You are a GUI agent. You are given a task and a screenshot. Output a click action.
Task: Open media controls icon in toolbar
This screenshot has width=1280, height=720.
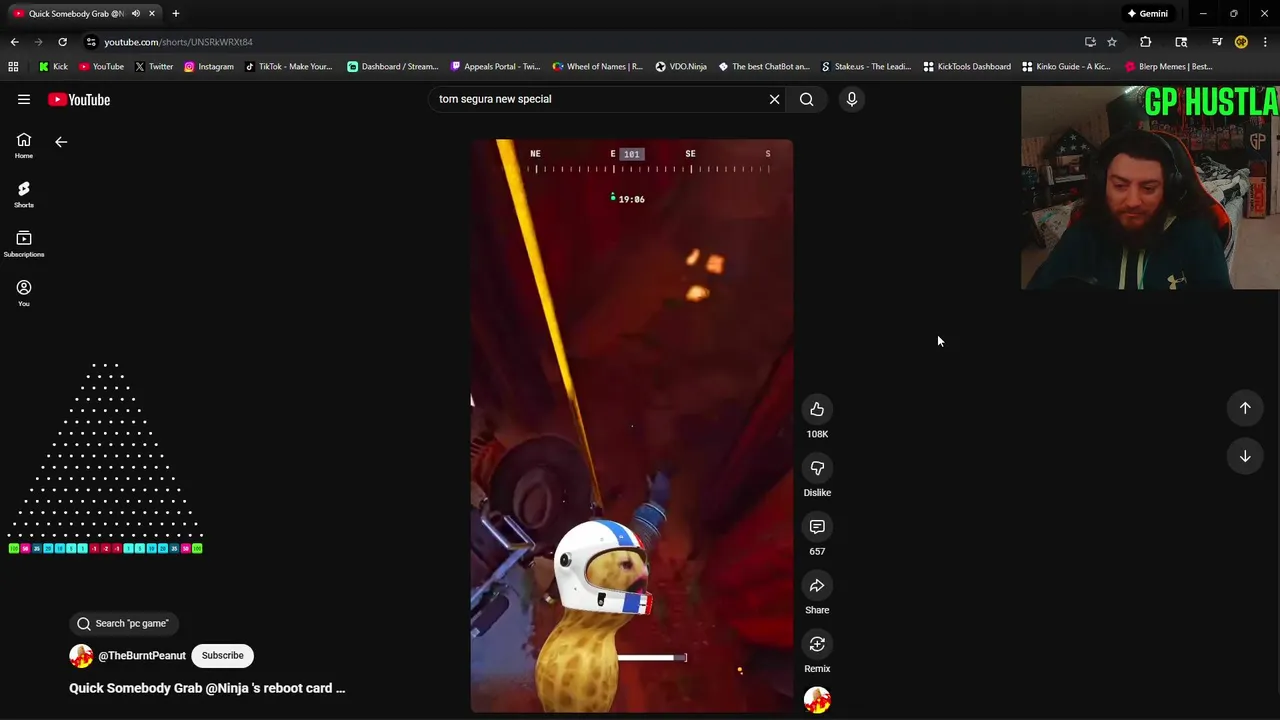coord(1217,42)
